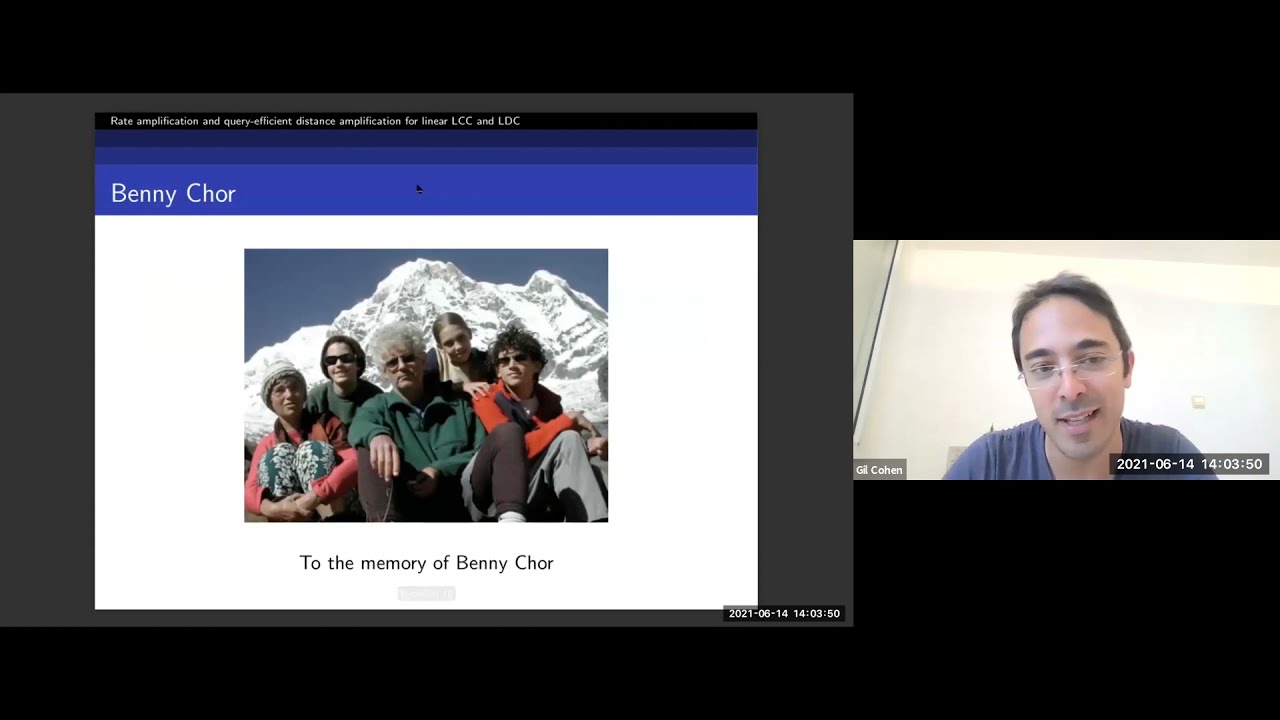1280x720 pixels.
Task: Click the timestamp below the shared slide
Action: [x=784, y=614]
